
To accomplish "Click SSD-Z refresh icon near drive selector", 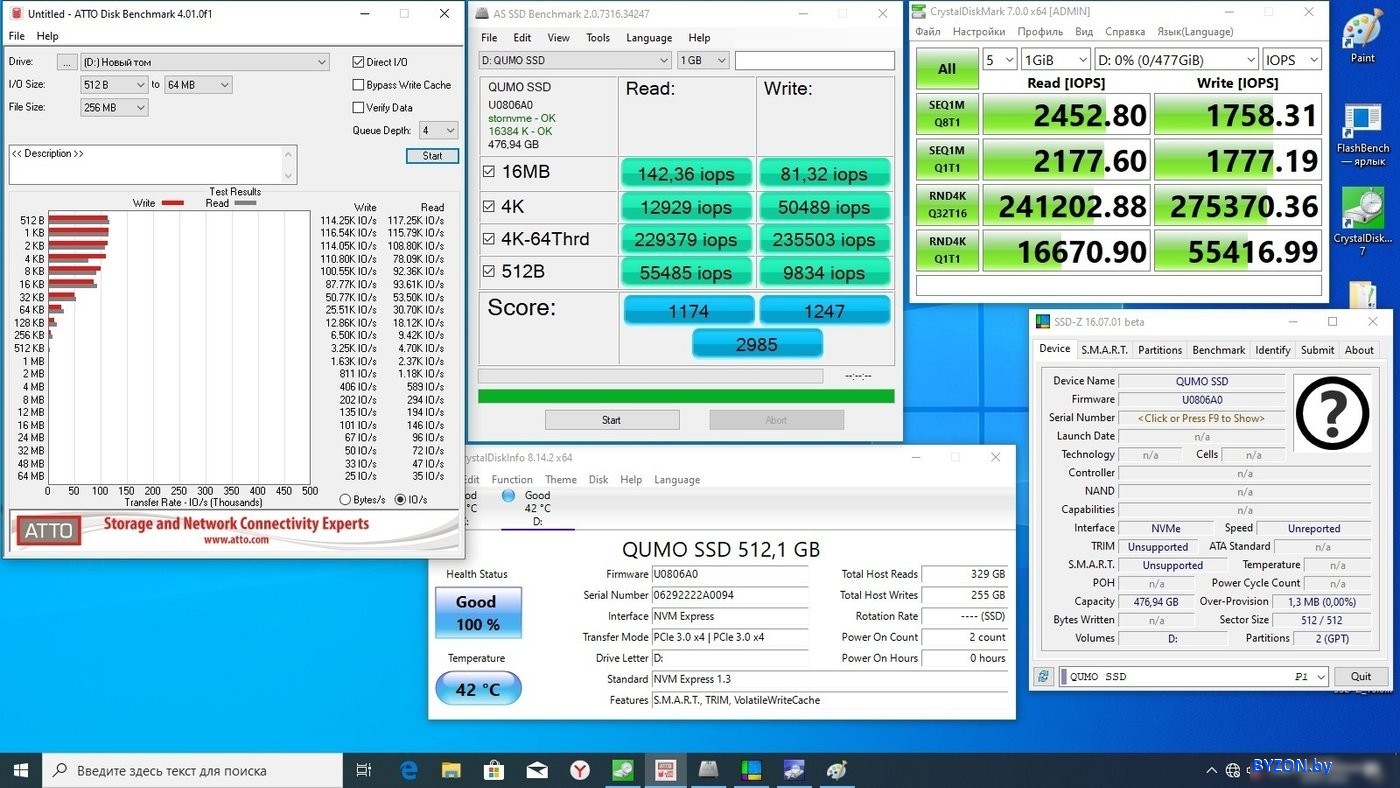I will [1044, 677].
